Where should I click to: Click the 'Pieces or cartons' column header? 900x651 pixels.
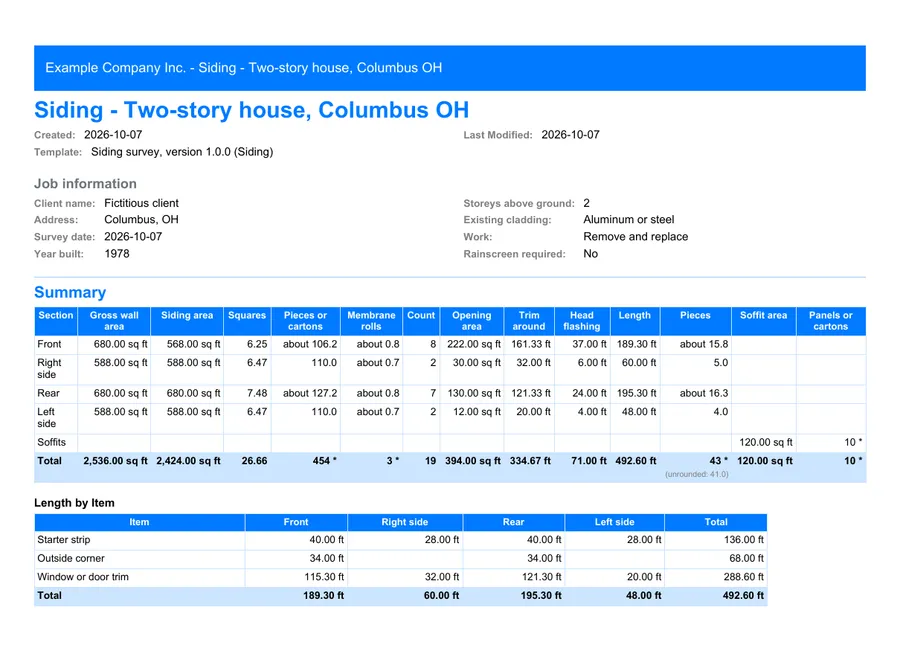pos(305,321)
